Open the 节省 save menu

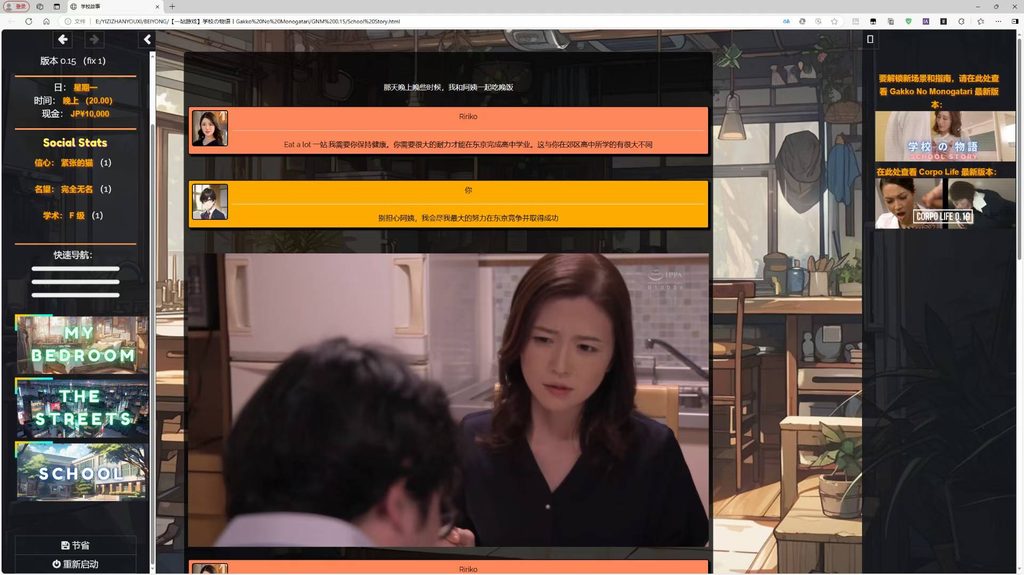point(75,545)
